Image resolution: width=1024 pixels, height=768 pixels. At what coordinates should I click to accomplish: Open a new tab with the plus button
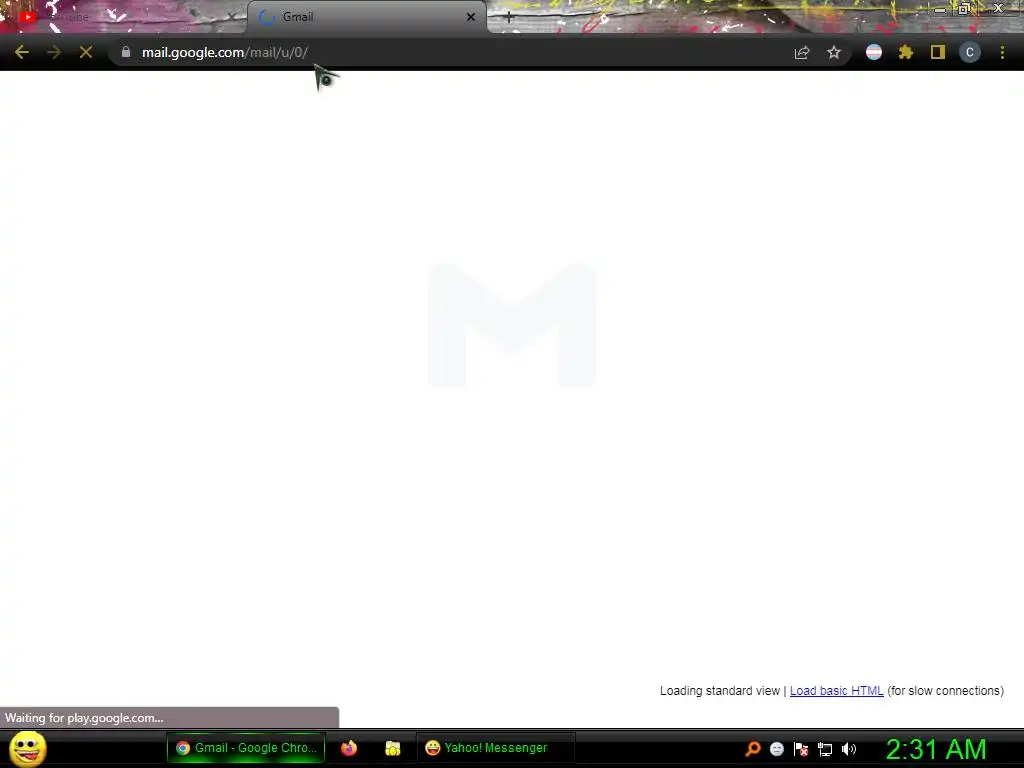(509, 18)
